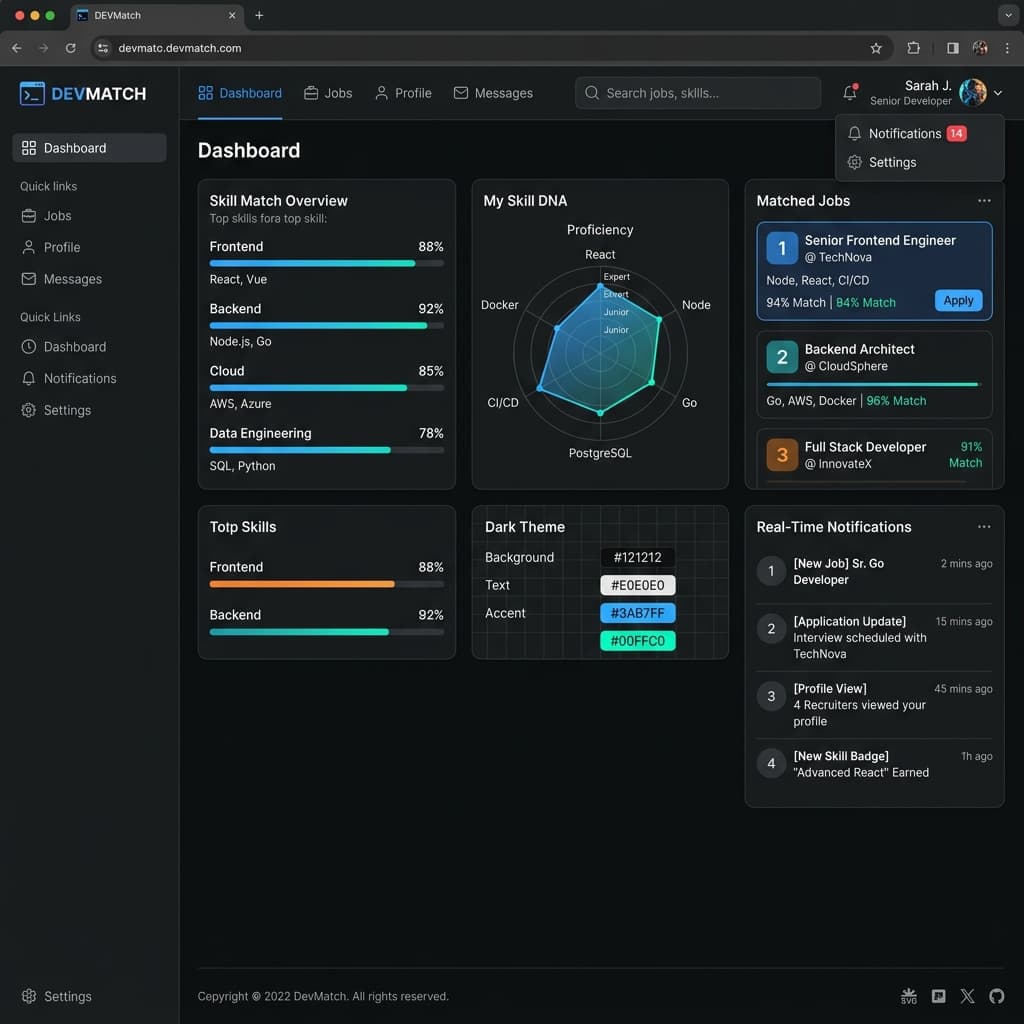Open Matched Jobs three-dot menu

(x=984, y=200)
